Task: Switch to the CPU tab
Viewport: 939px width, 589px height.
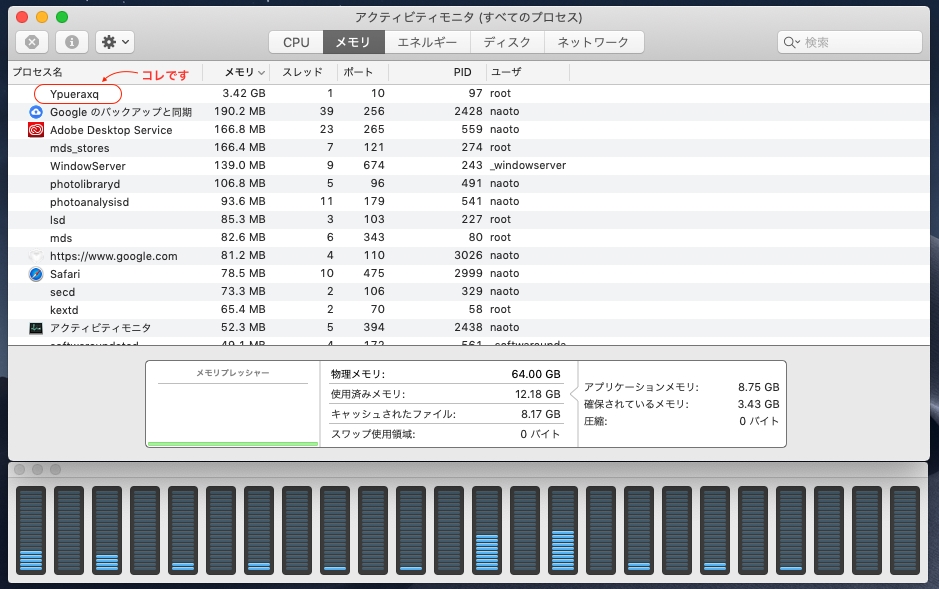Action: (x=296, y=42)
